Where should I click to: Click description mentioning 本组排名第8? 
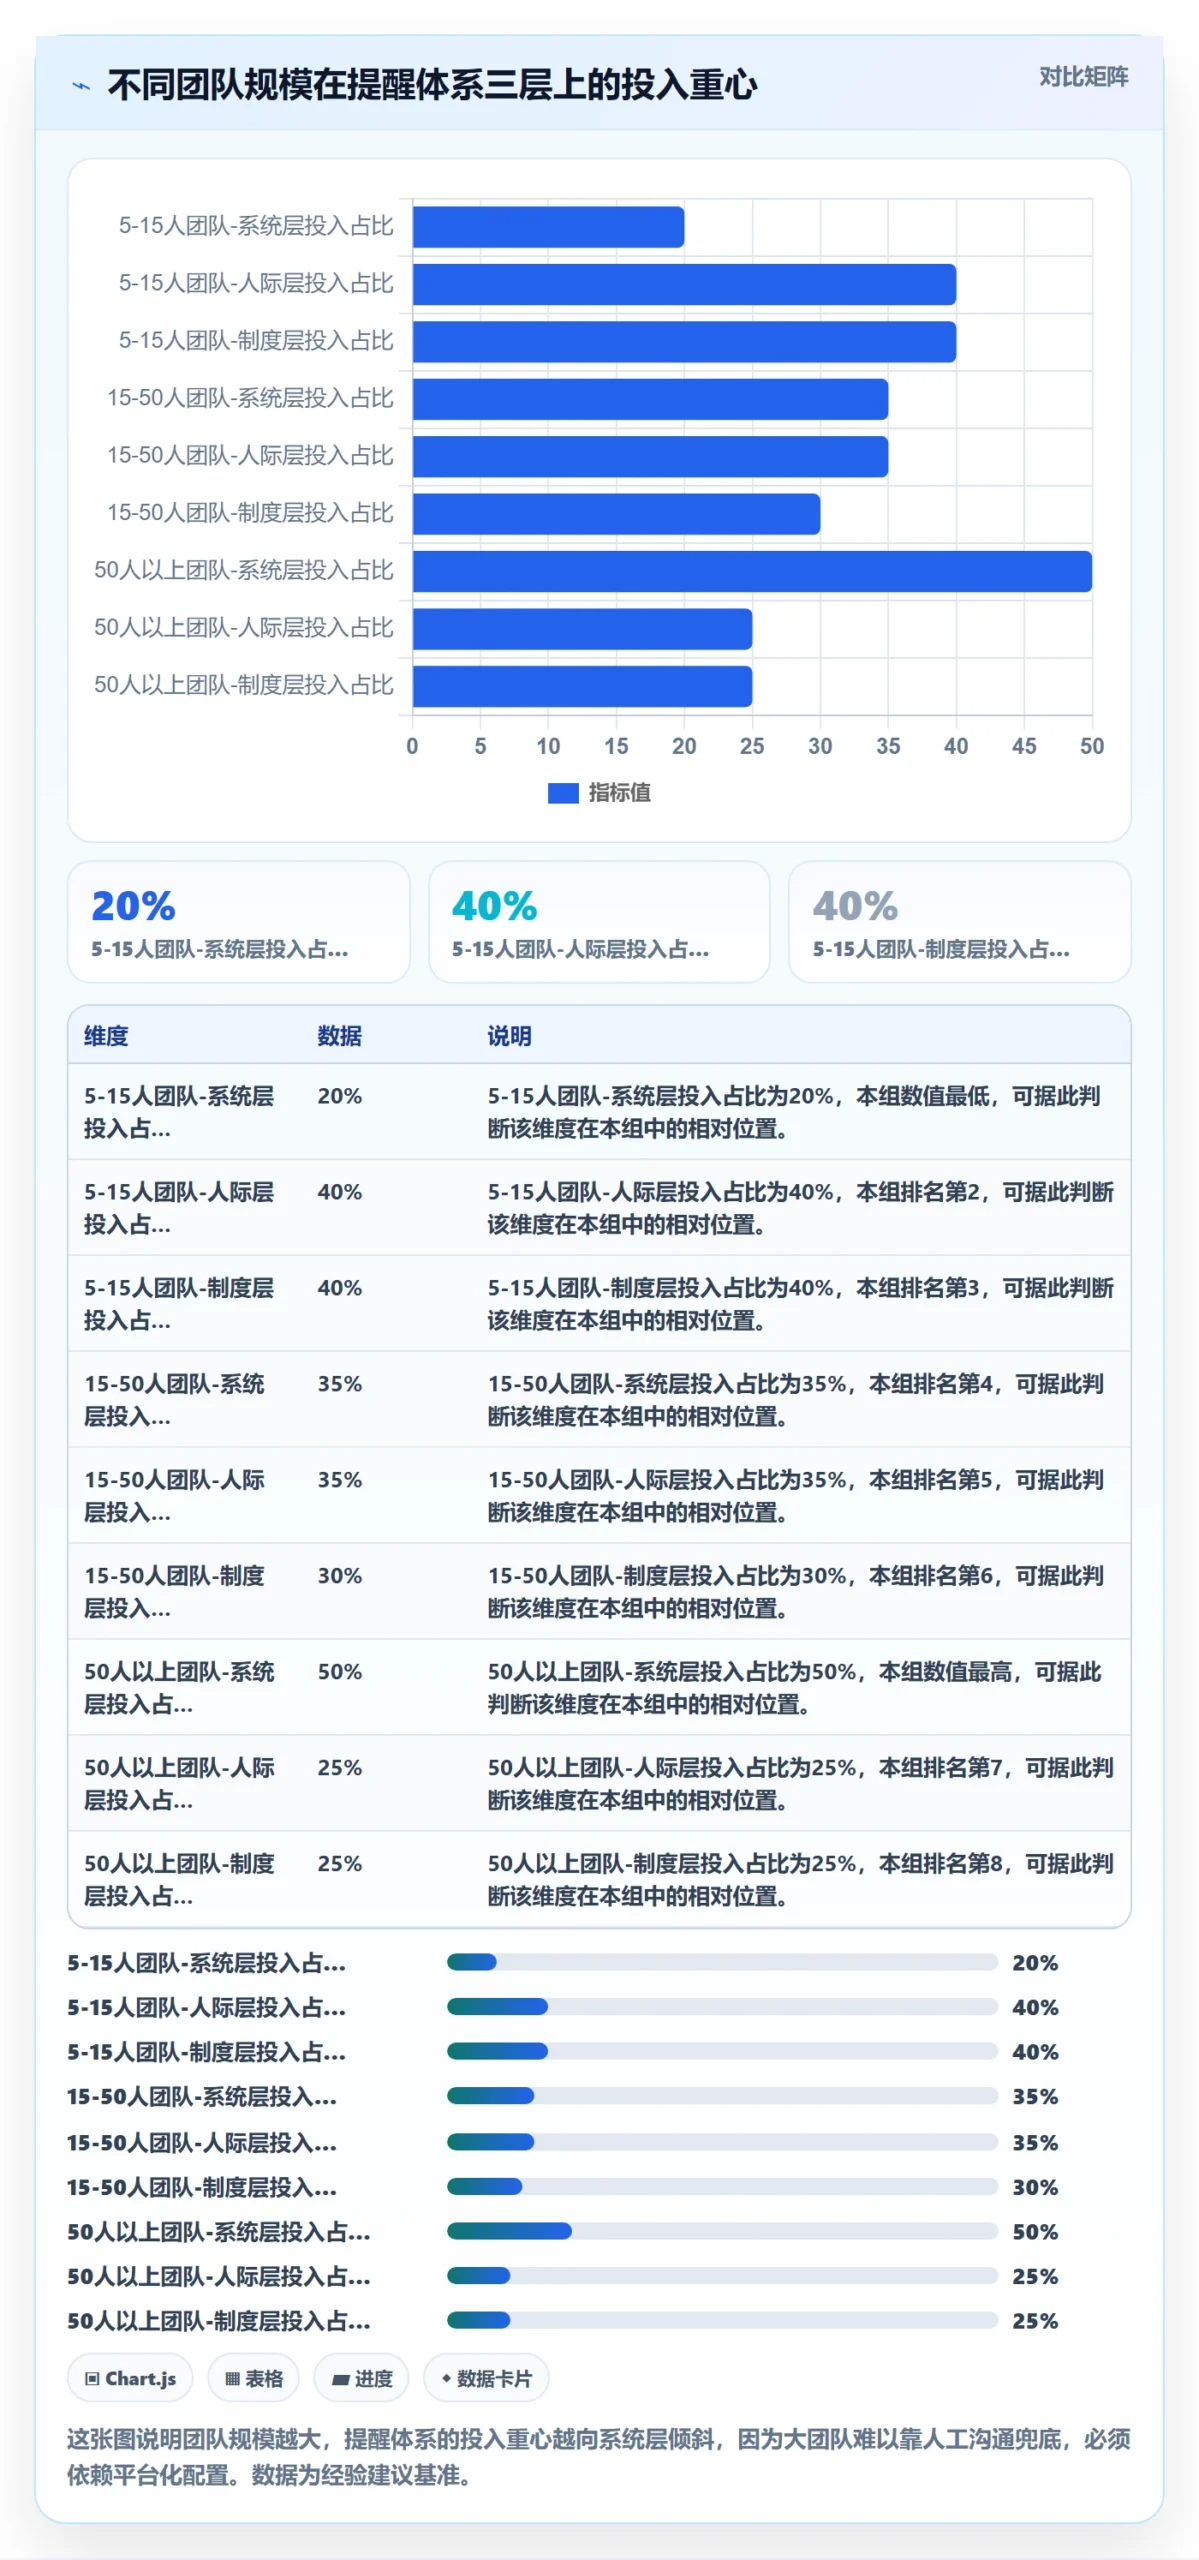(800, 1880)
